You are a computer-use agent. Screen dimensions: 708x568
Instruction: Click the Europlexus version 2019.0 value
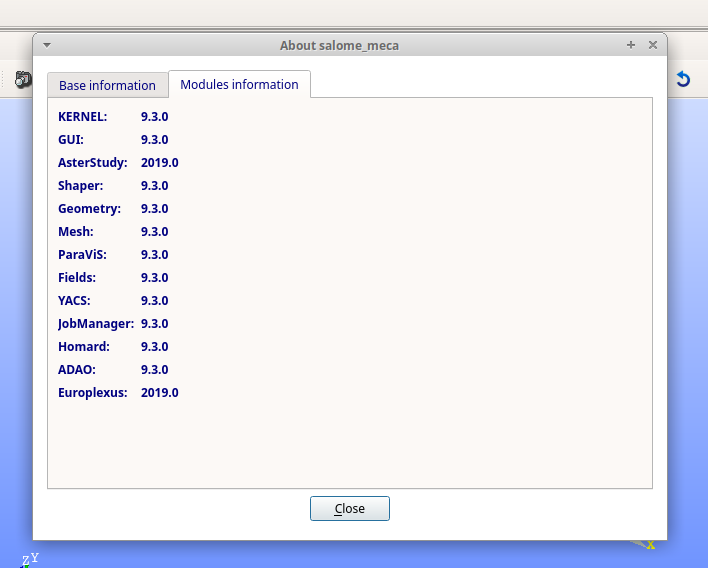pos(159,393)
